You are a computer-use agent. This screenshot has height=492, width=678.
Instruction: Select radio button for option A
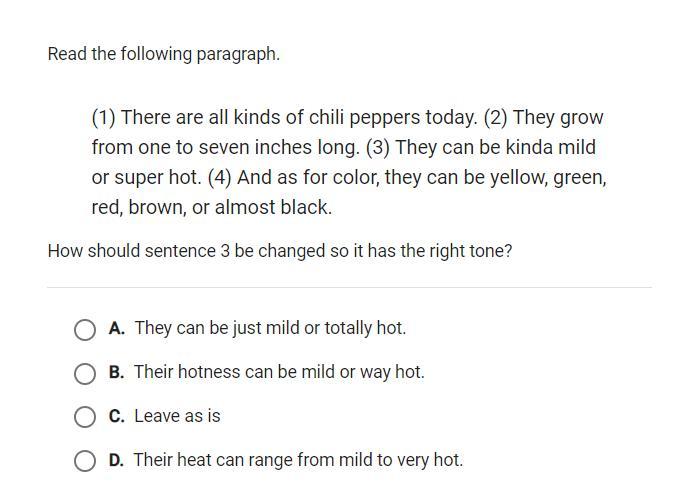(x=85, y=329)
